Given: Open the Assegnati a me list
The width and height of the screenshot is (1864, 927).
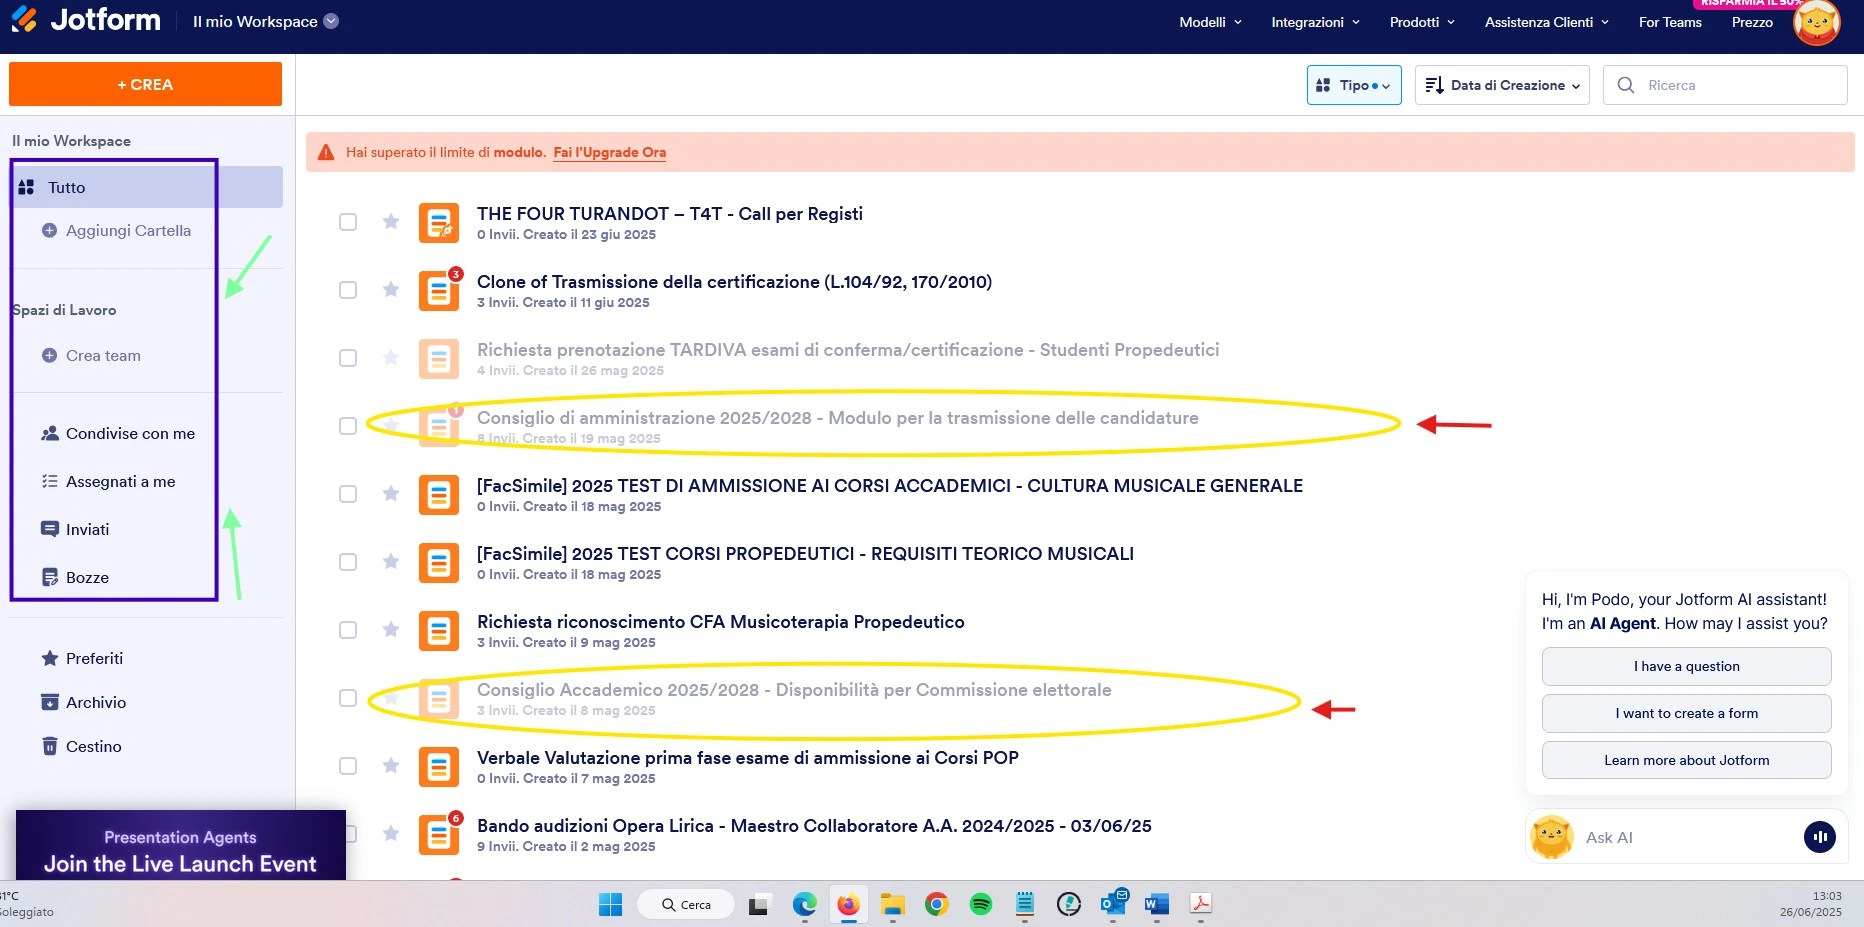Looking at the screenshot, I should 121,481.
